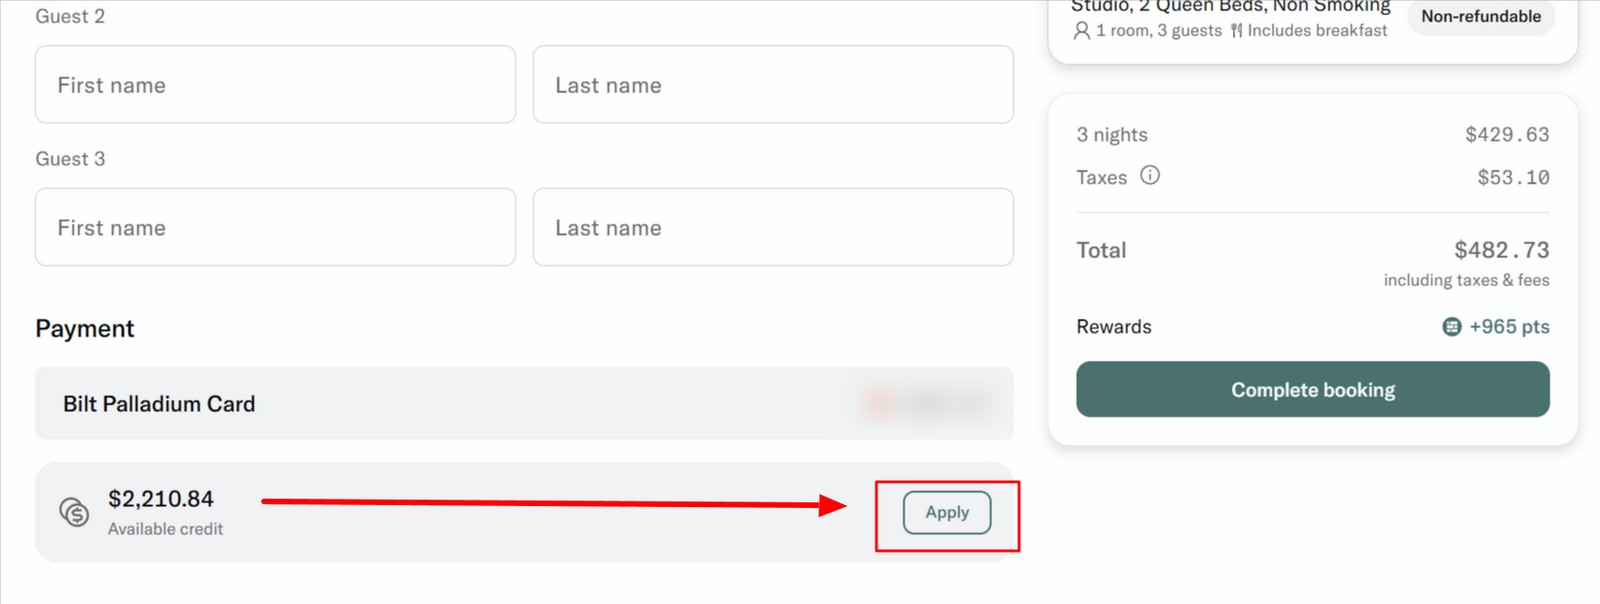The height and width of the screenshot is (604, 1600).
Task: Focus Guest 2 First name field
Action: click(x=275, y=85)
